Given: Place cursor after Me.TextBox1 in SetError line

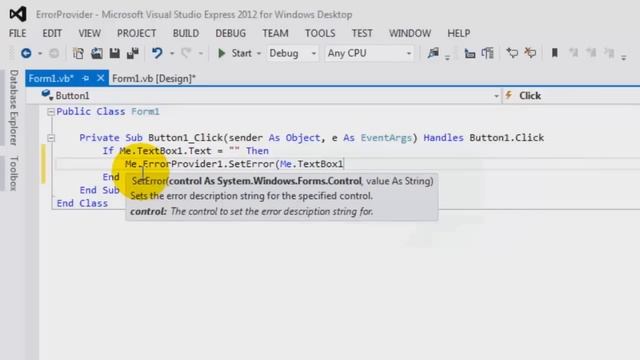Looking at the screenshot, I should click(344, 164).
